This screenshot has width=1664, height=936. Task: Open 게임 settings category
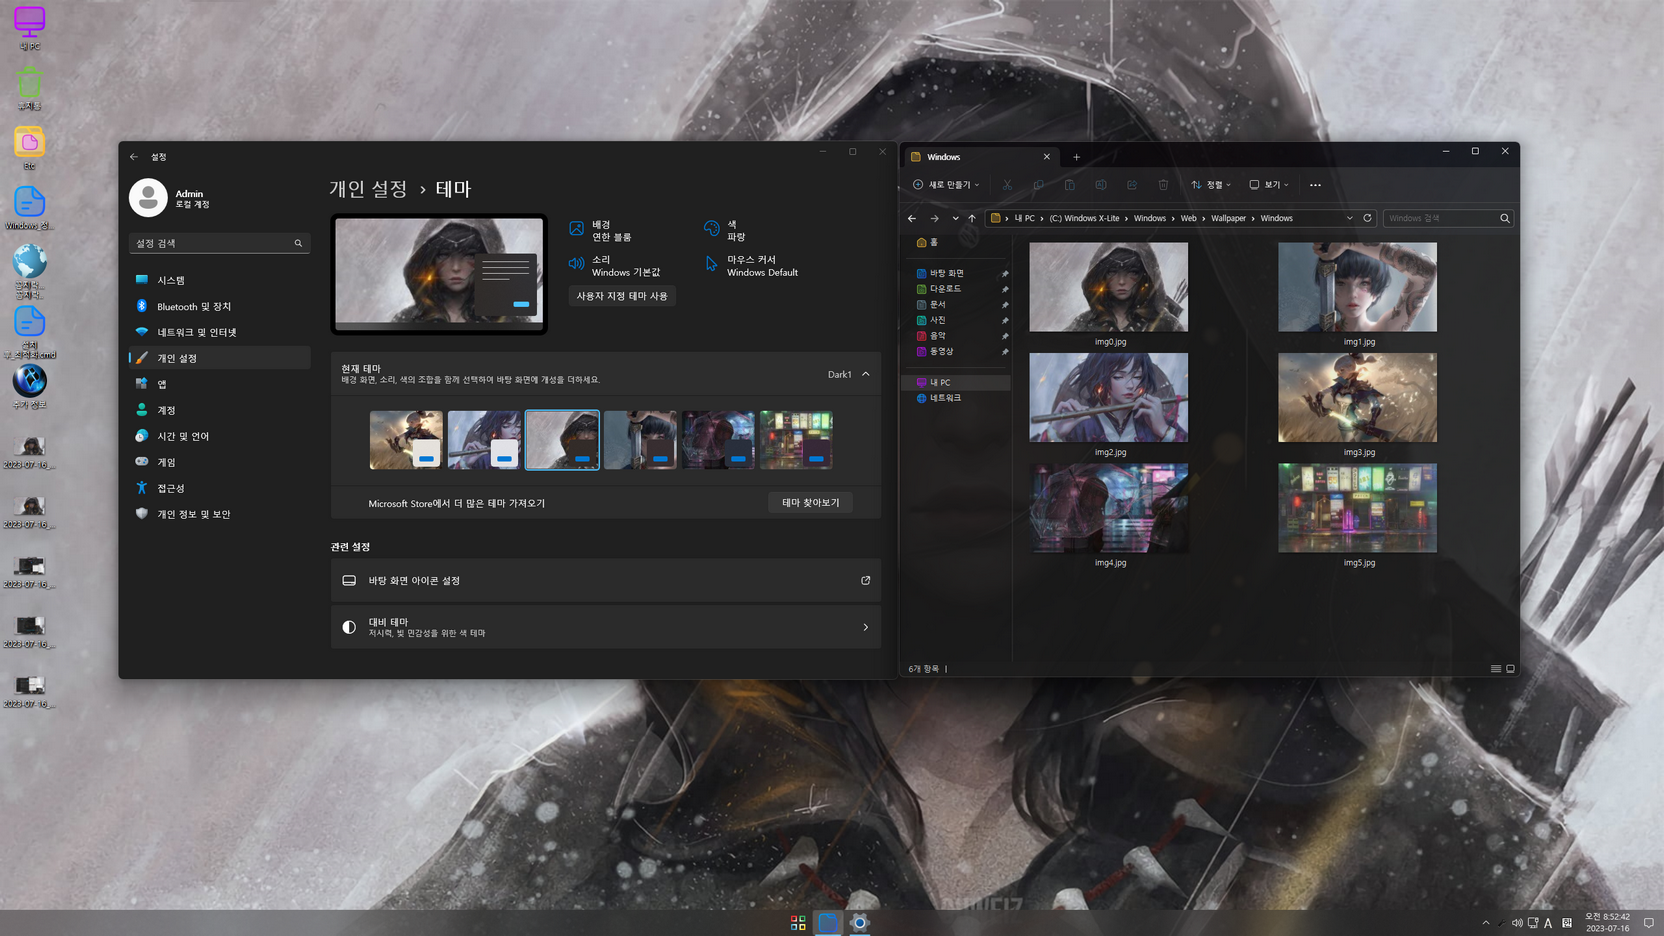point(219,462)
